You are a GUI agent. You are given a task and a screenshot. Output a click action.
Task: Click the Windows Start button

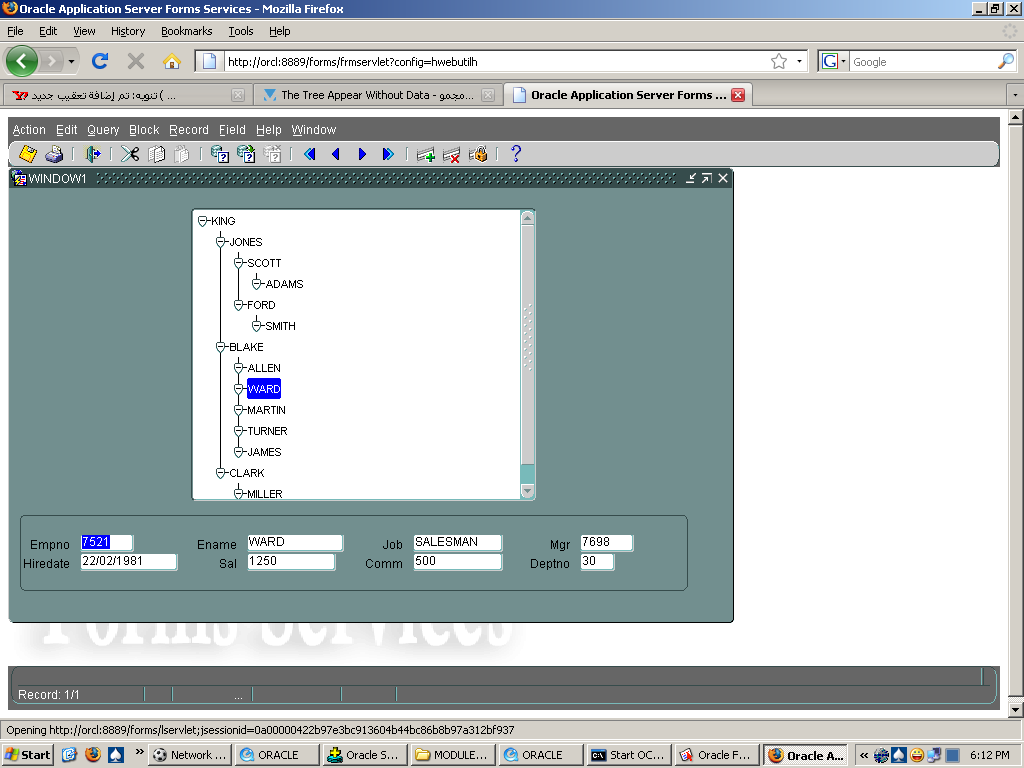click(x=28, y=755)
